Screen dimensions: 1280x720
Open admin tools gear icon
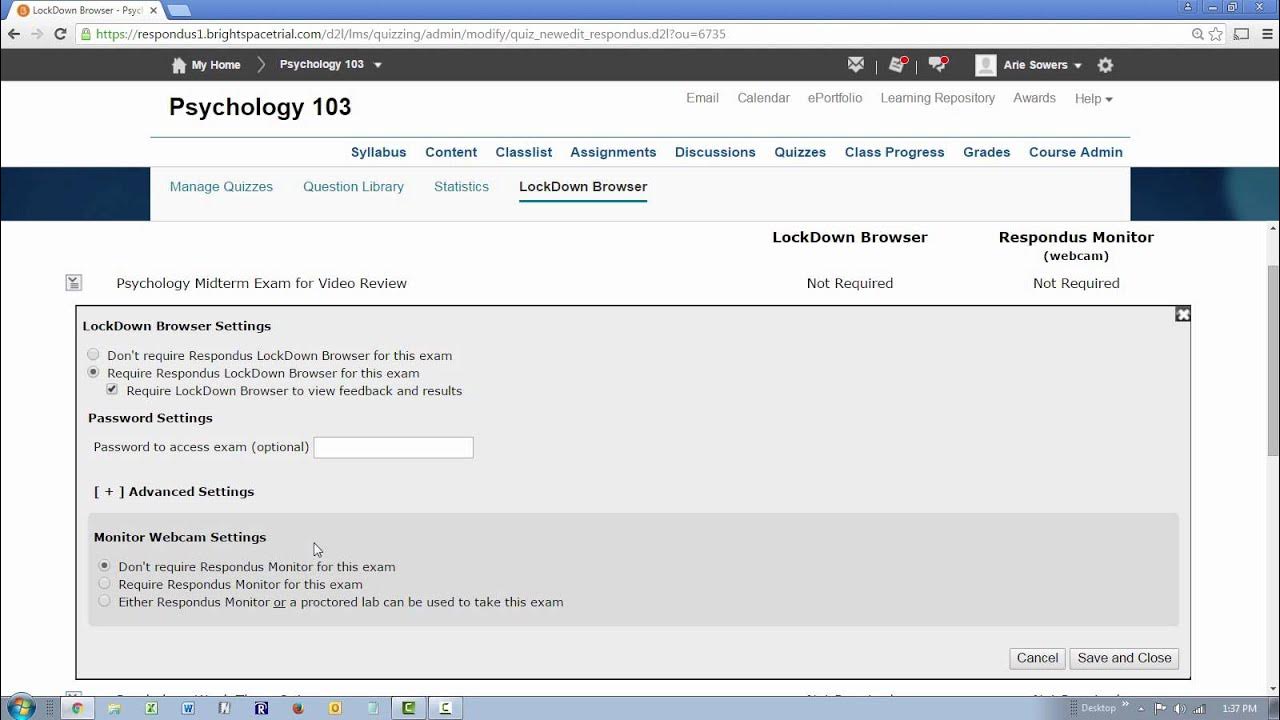[x=1105, y=65]
